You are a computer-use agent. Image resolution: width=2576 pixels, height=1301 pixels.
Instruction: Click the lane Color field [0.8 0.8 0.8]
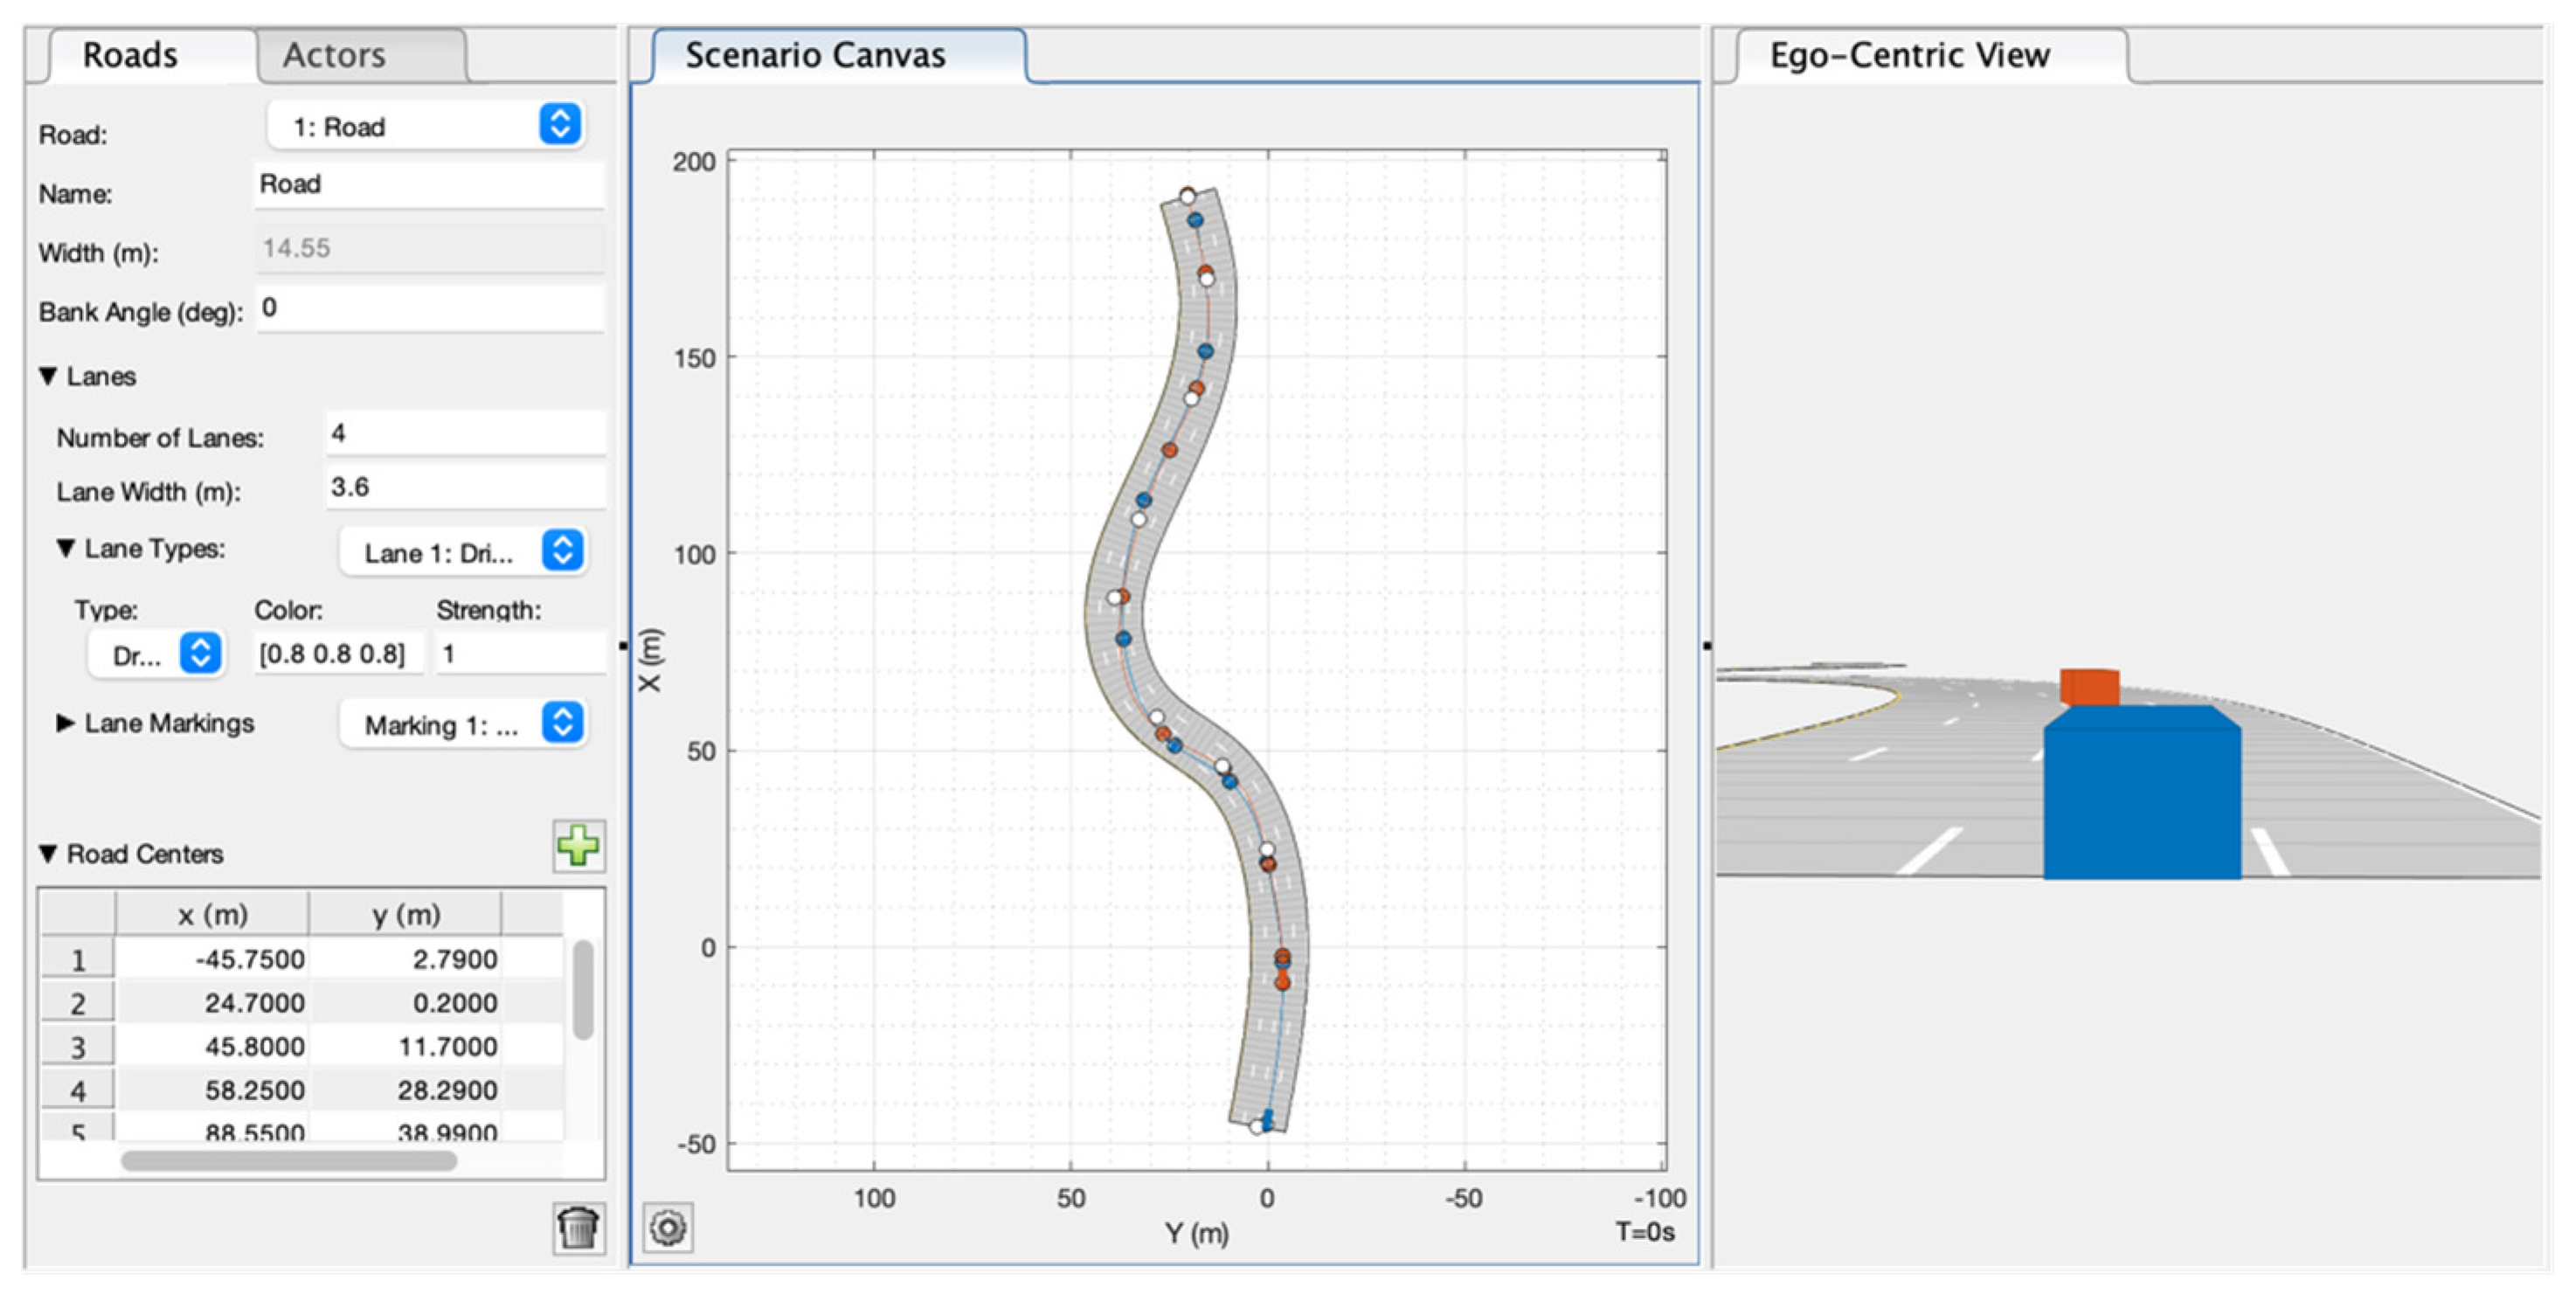tap(334, 654)
